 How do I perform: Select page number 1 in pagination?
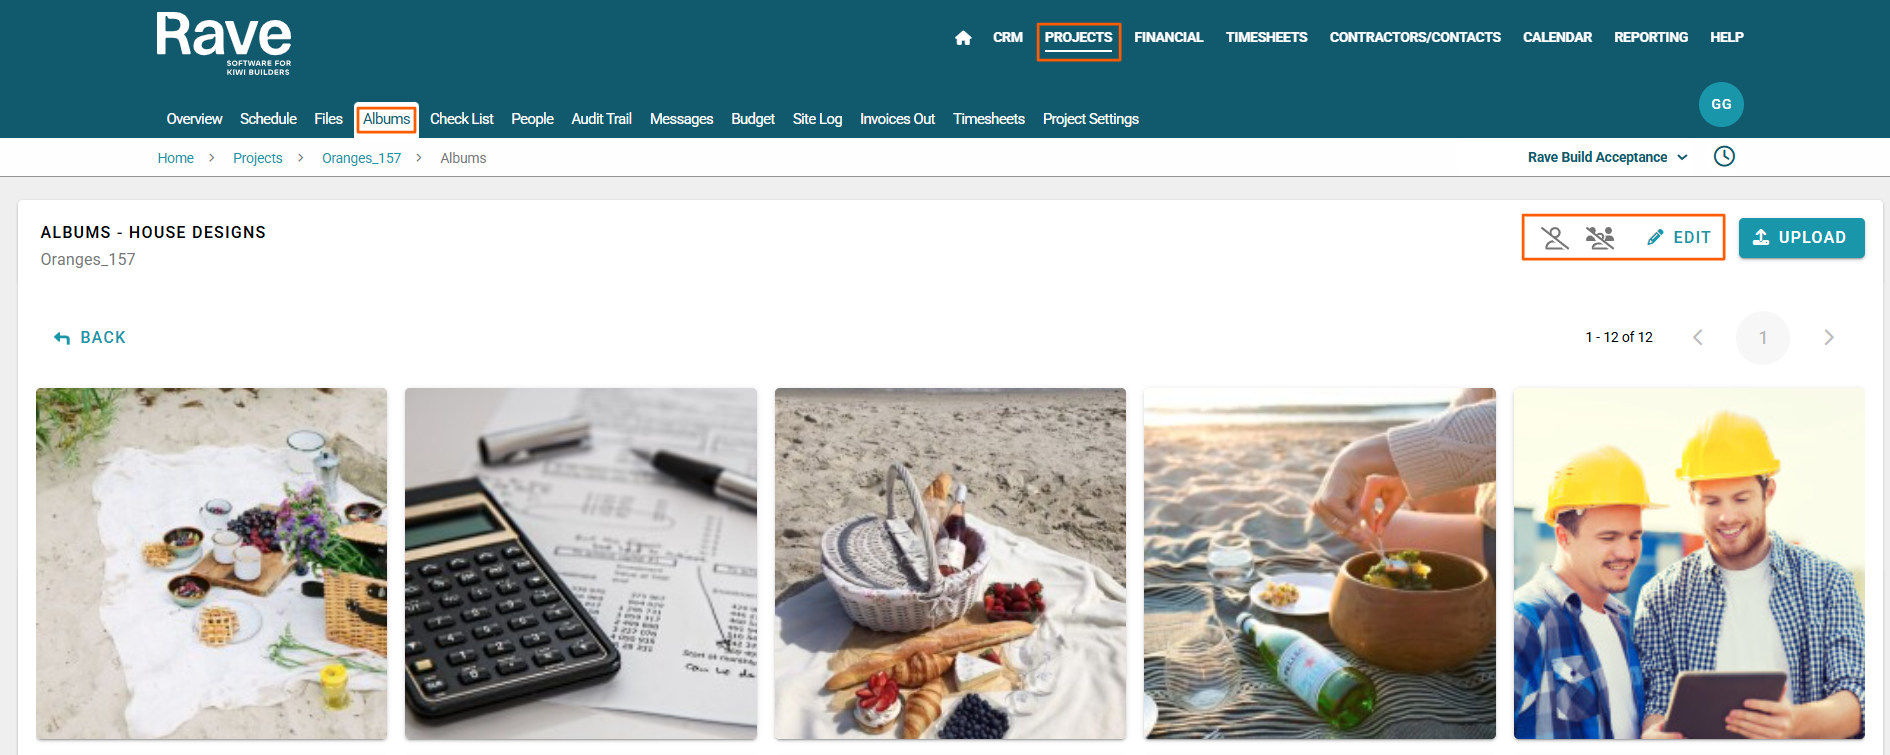[1762, 338]
